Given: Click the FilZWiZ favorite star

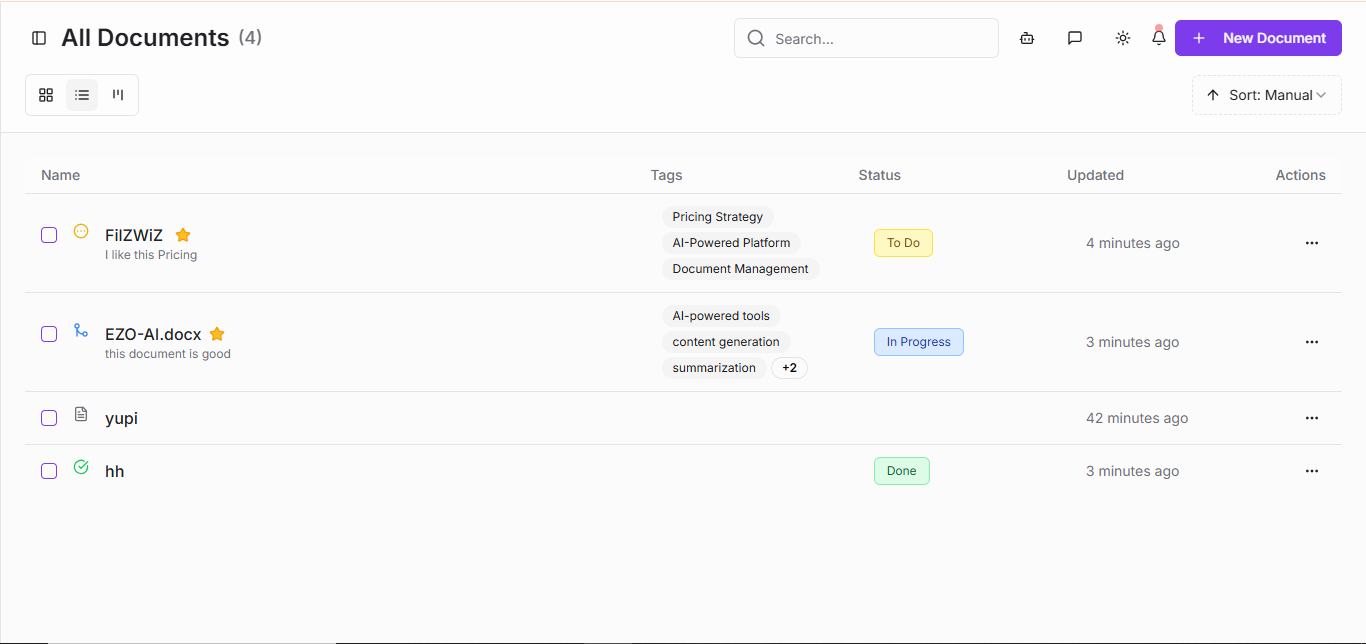Looking at the screenshot, I should tap(183, 235).
